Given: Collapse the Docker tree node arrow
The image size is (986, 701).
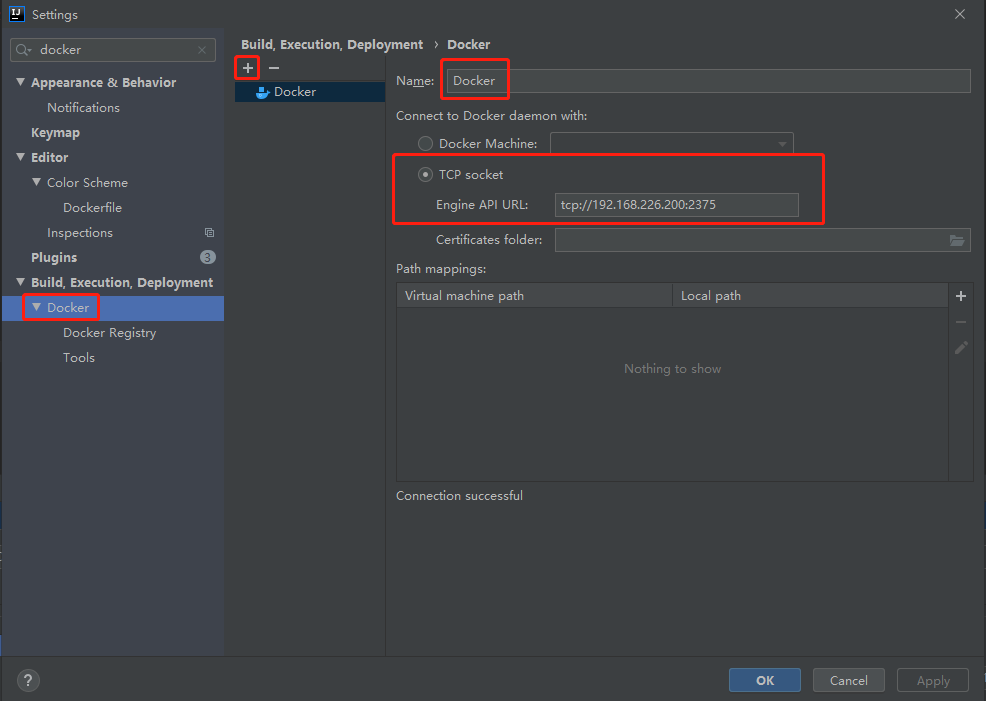Looking at the screenshot, I should coord(36,307).
